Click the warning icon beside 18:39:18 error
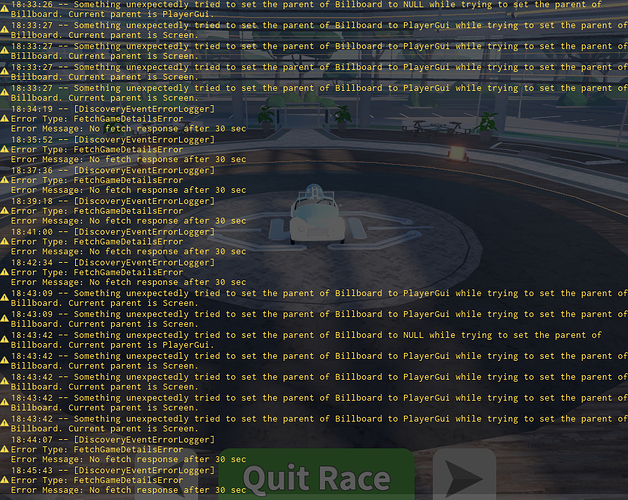The height and width of the screenshot is (500, 628). [4, 211]
